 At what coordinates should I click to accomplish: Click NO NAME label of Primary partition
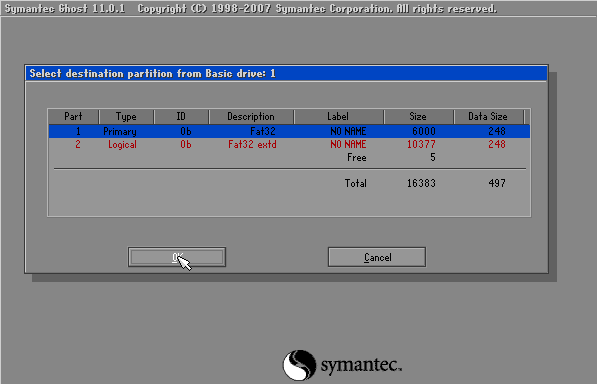coord(348,131)
